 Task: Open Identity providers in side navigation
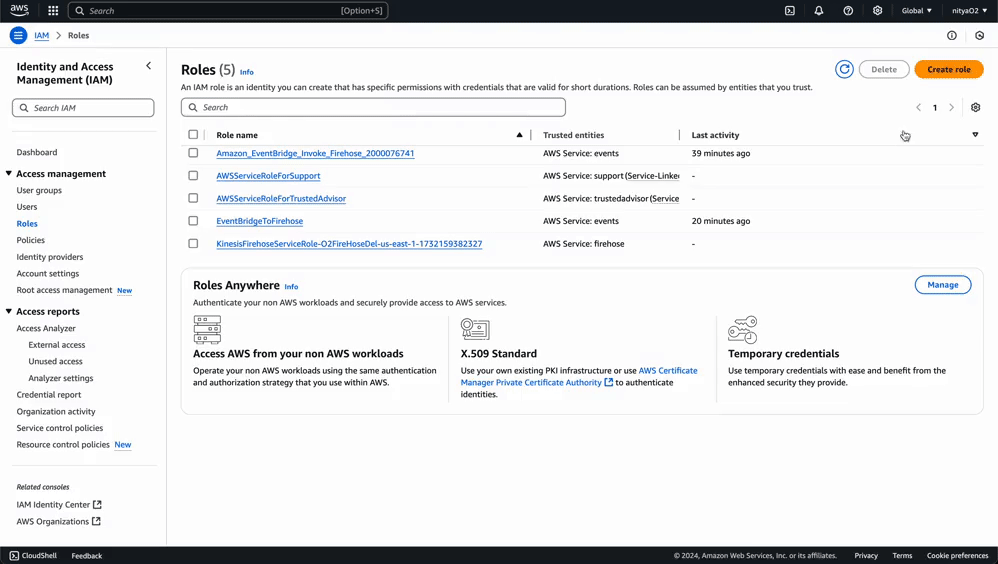(x=50, y=257)
